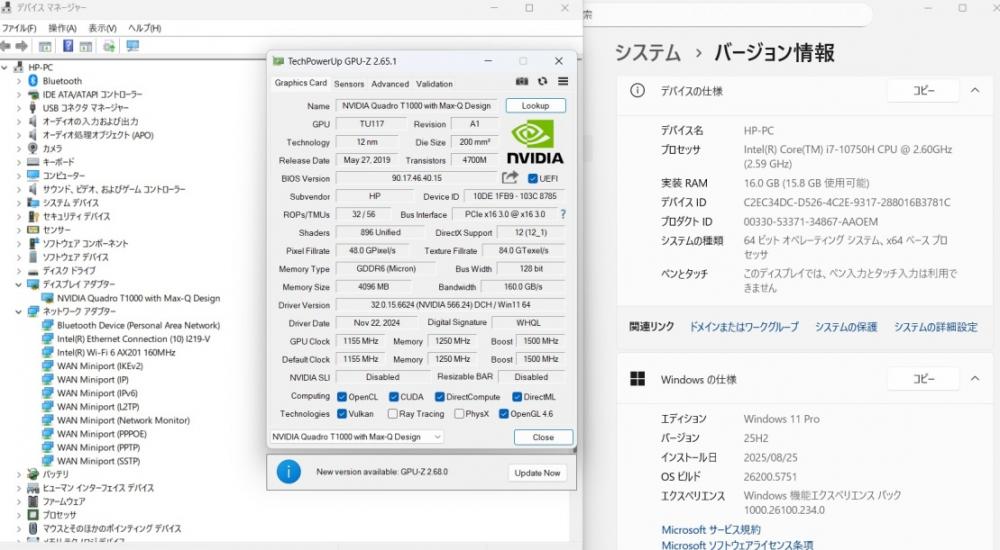Click the ファームウェア category icon
1000x550 pixels.
(x=33, y=502)
